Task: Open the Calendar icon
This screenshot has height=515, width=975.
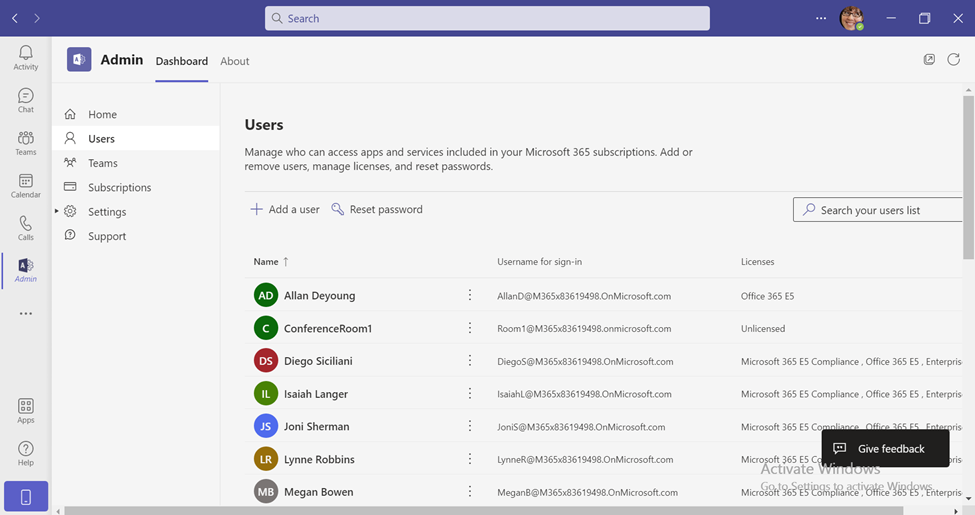Action: pyautogui.click(x=25, y=186)
